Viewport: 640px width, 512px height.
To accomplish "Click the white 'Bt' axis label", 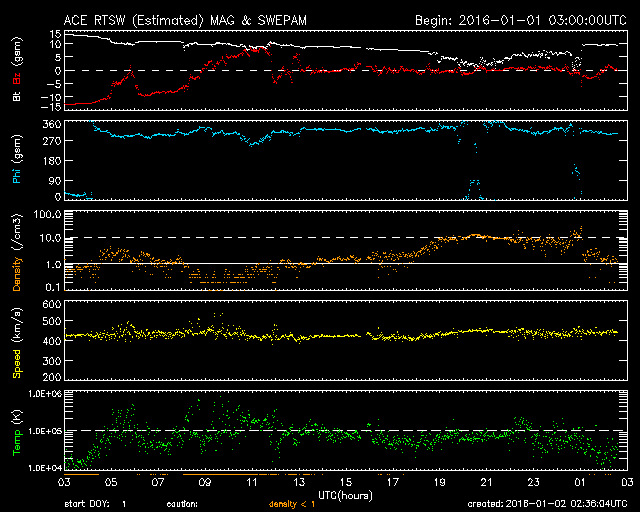I will [x=17, y=96].
